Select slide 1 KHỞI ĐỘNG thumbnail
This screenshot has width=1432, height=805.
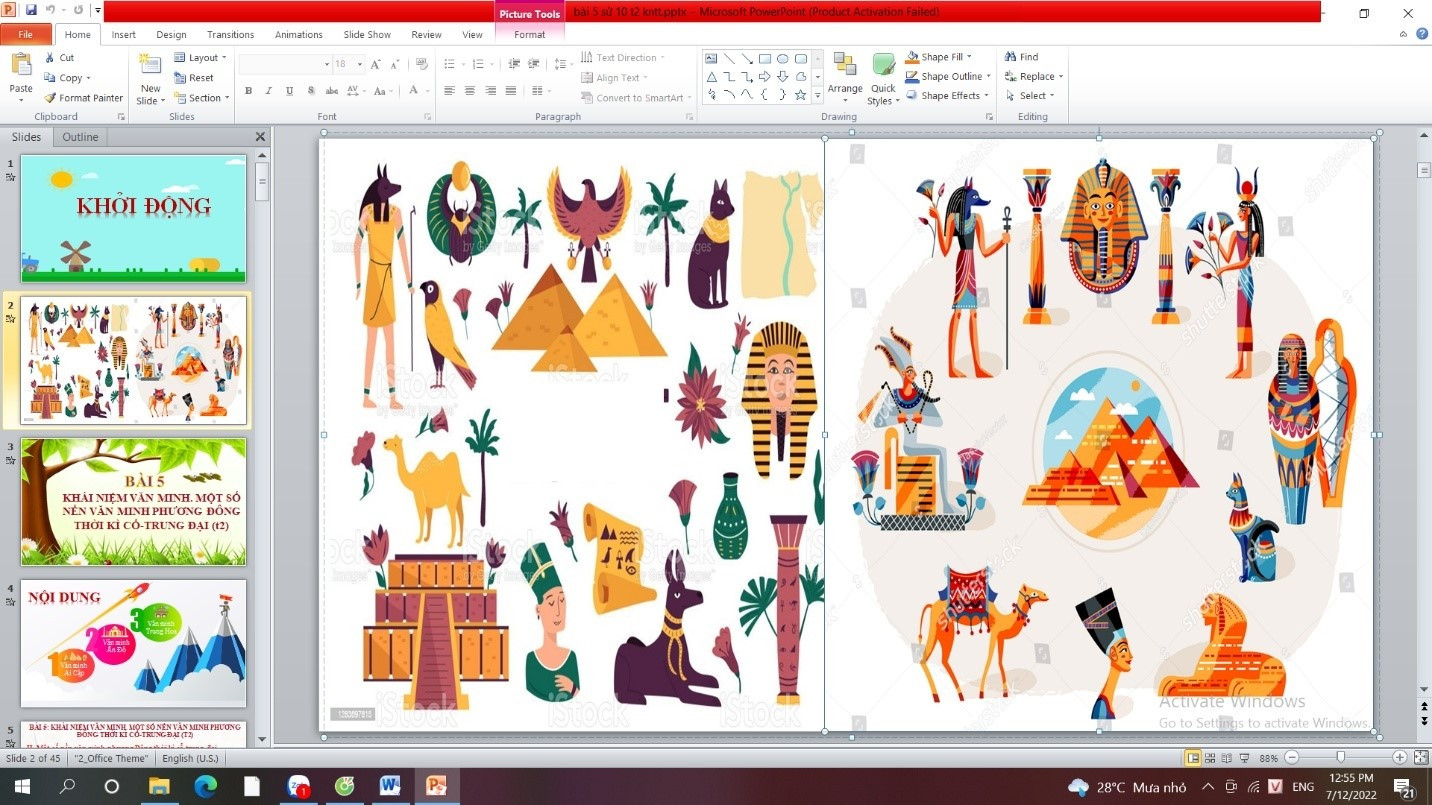[x=133, y=218]
